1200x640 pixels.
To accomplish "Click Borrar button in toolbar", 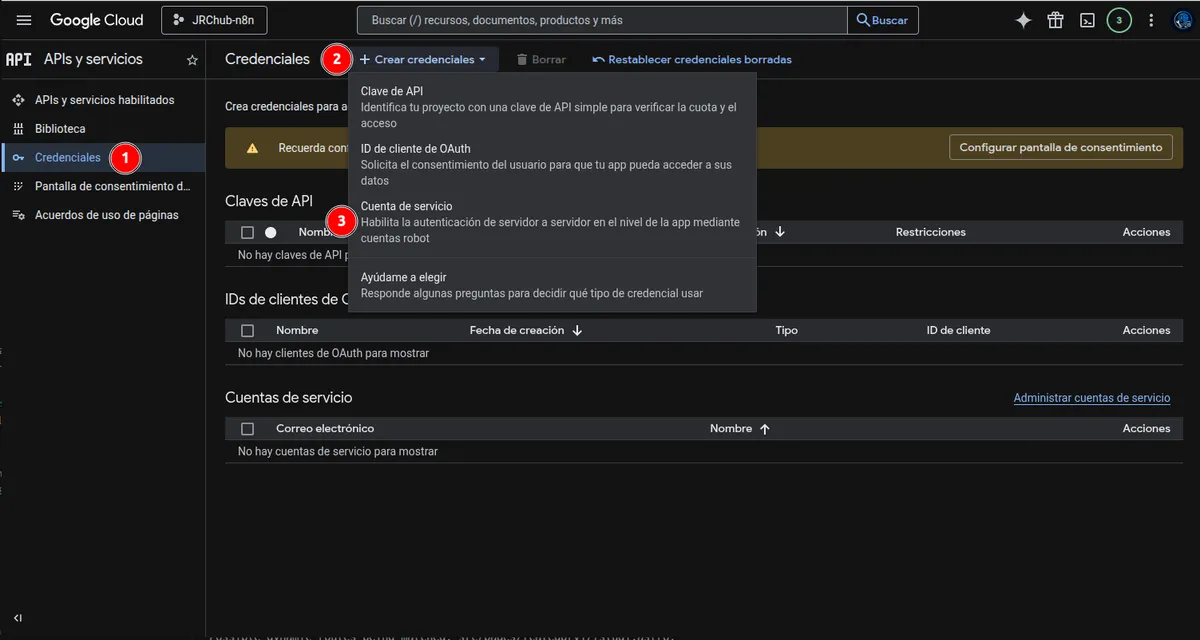I will 541,60.
